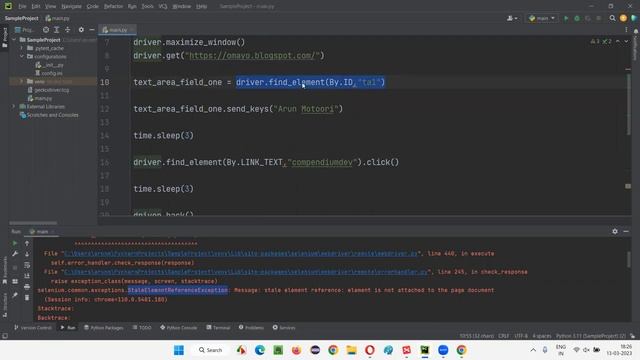Click the editor vertical scrollbar
This screenshot has width=640, height=360.
(628, 104)
